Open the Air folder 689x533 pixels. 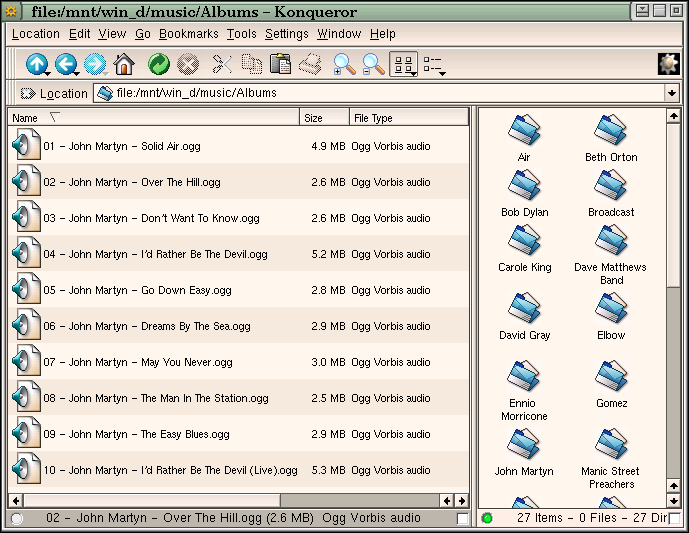524,138
